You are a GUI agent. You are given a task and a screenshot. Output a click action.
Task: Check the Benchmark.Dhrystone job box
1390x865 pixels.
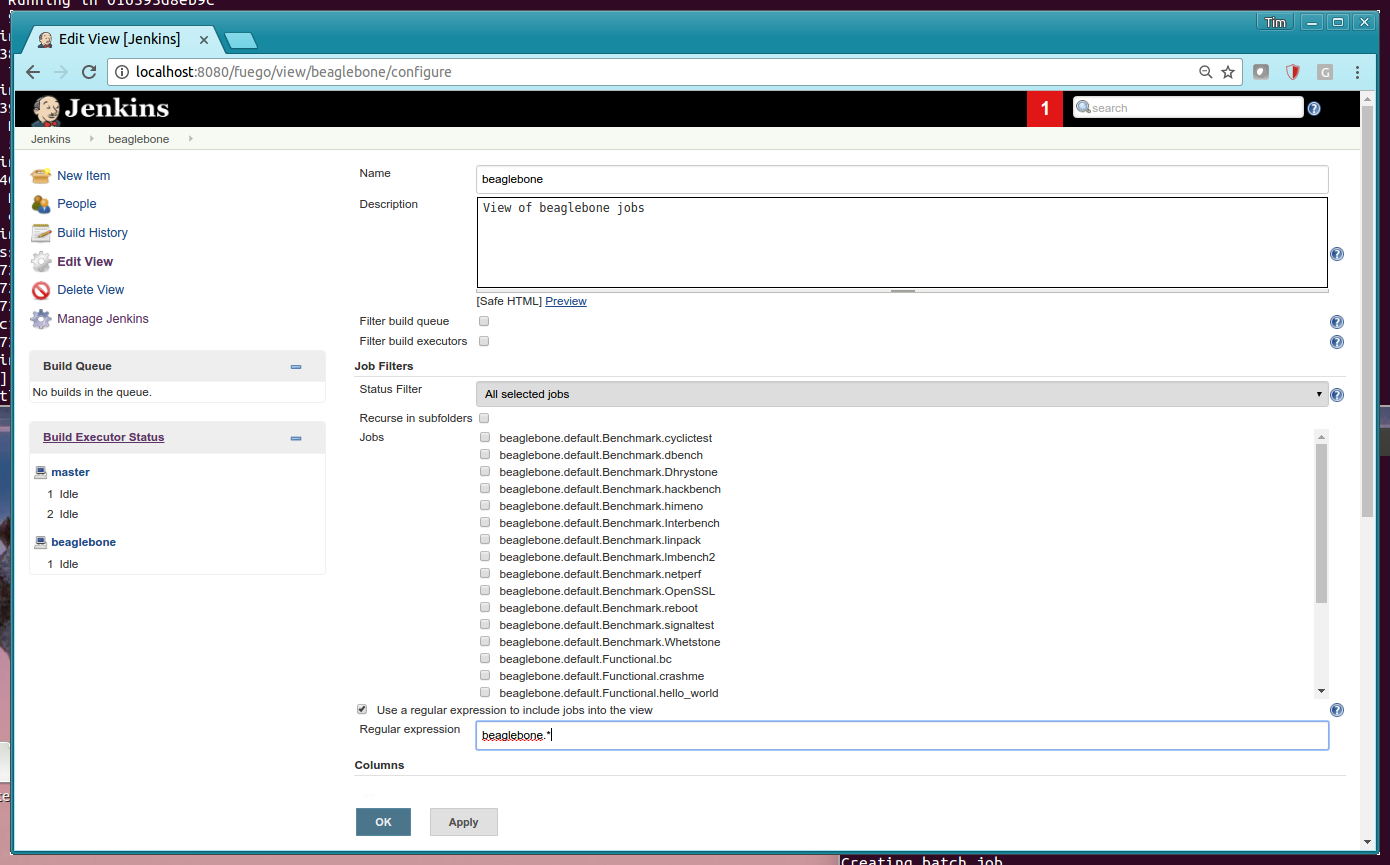coord(485,471)
